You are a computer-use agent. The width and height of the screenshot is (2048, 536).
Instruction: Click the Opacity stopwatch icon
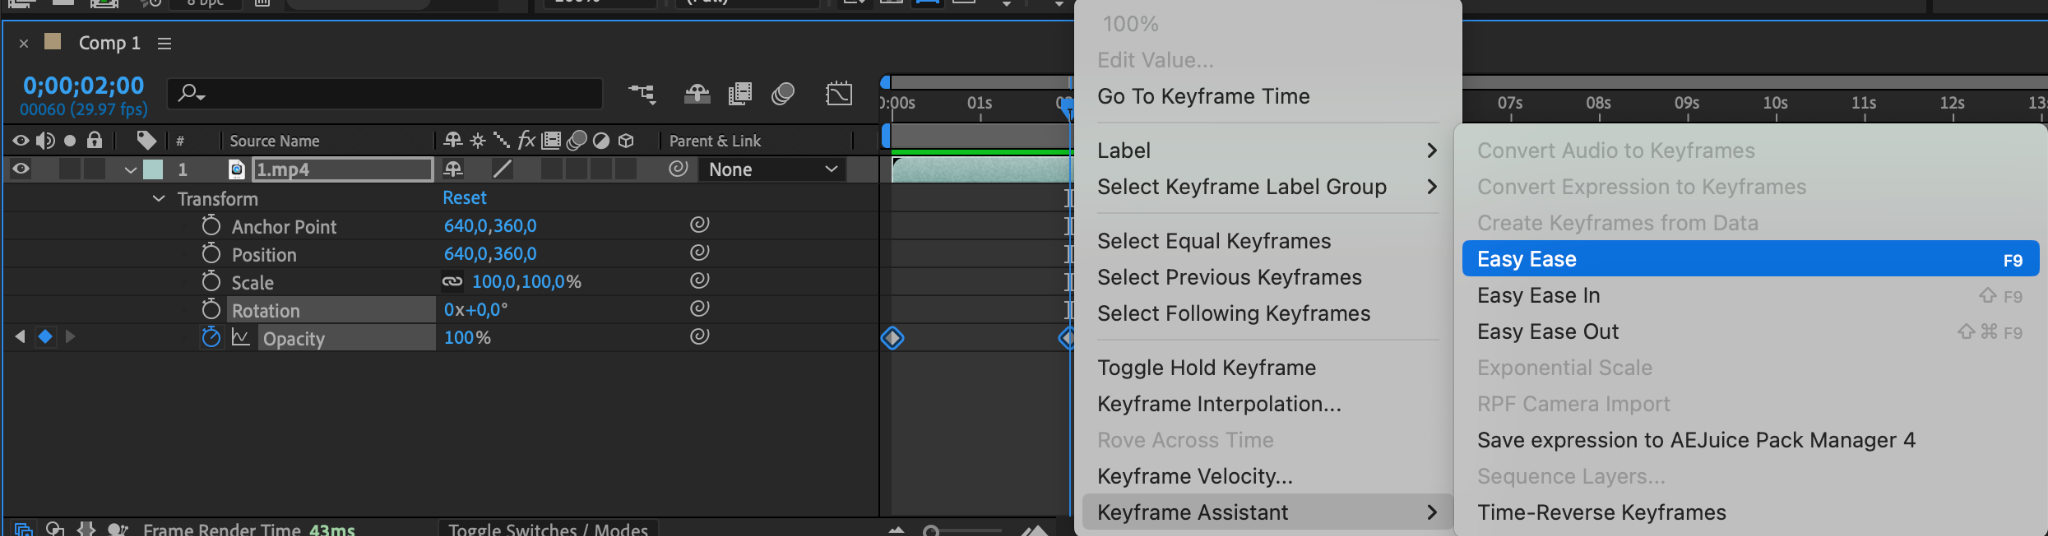click(211, 338)
